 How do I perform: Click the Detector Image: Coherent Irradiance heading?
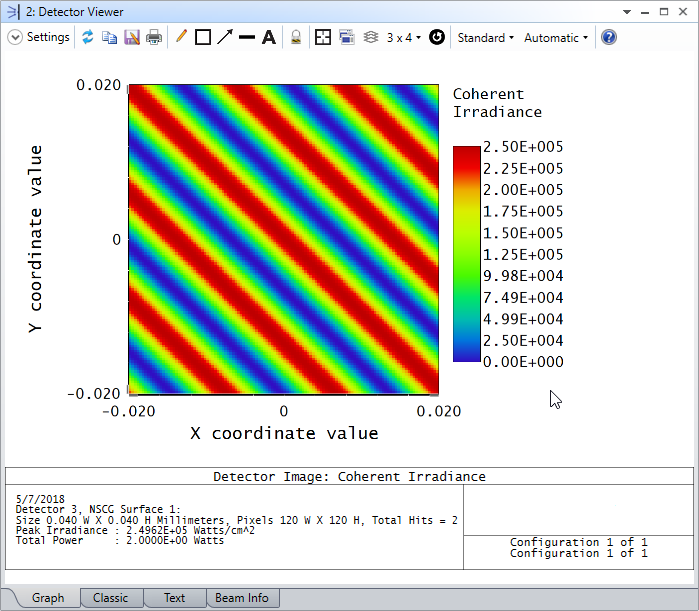click(349, 476)
